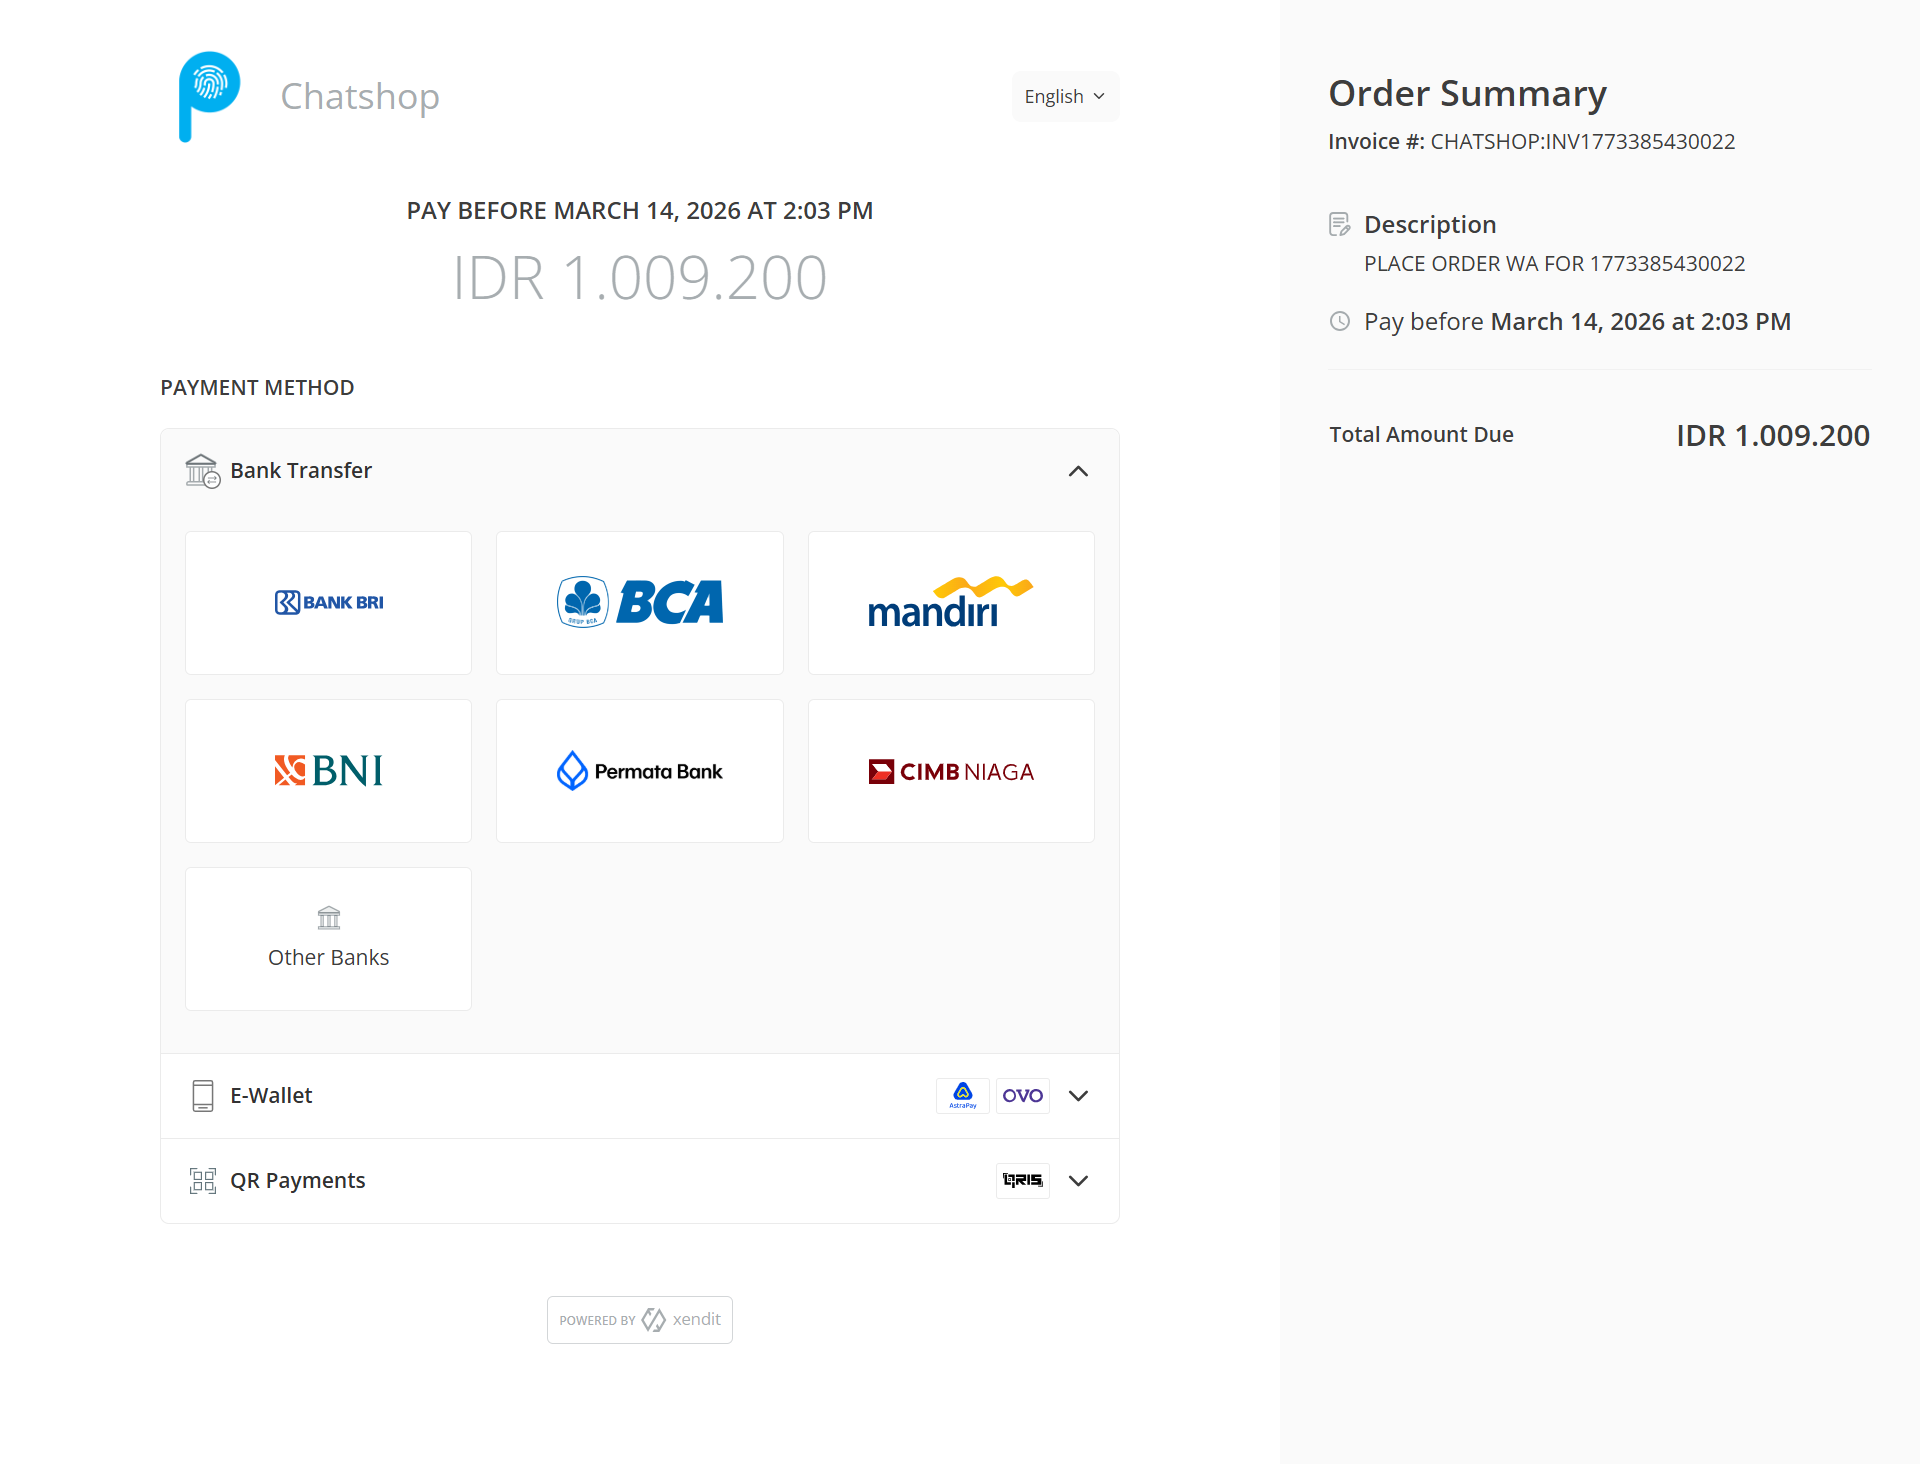Select BNI bank transfer option
Image resolution: width=1920 pixels, height=1464 pixels.
click(x=328, y=771)
